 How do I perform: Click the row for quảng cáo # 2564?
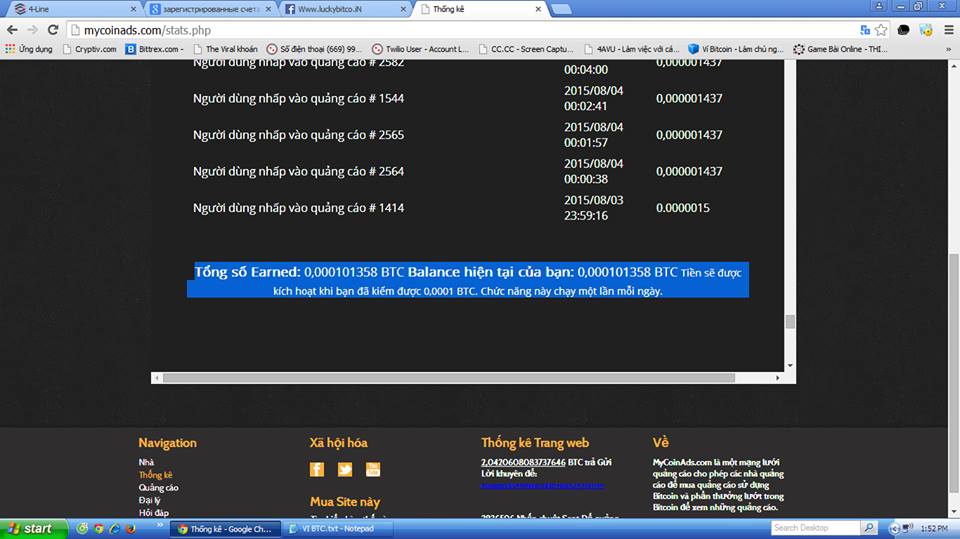pyautogui.click(x=458, y=172)
